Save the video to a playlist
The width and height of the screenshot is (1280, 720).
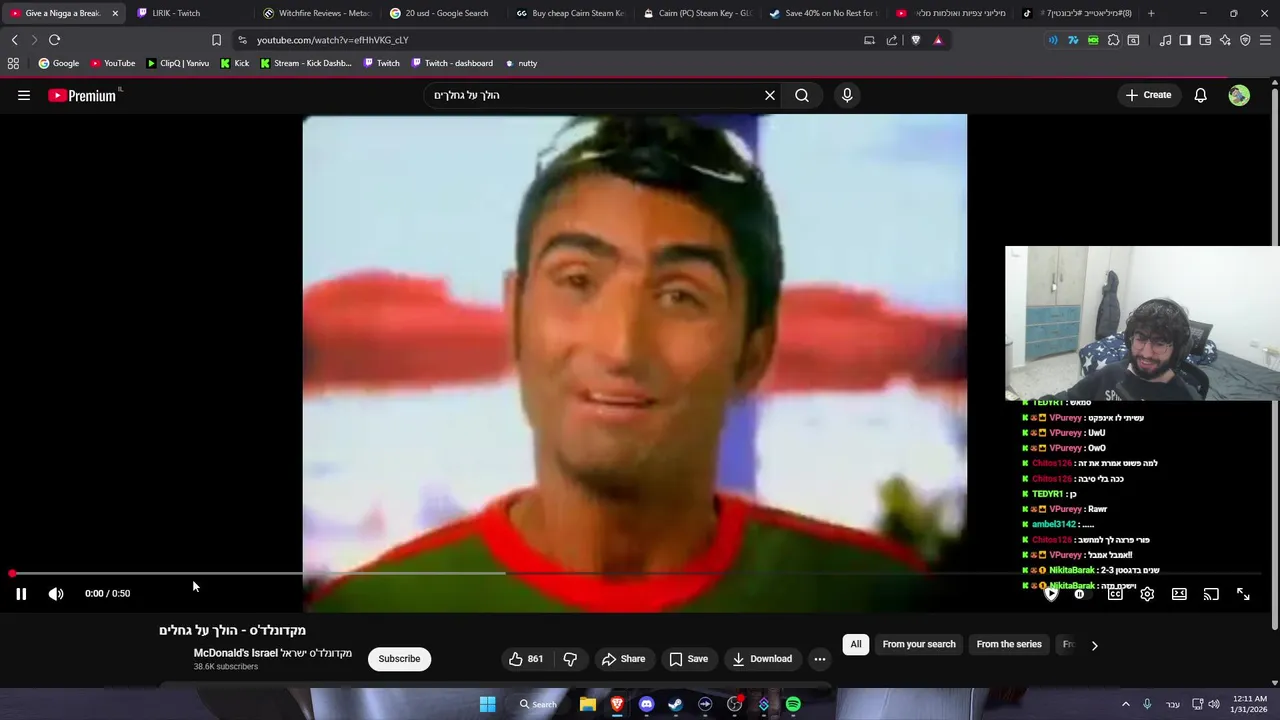pyautogui.click(x=688, y=659)
